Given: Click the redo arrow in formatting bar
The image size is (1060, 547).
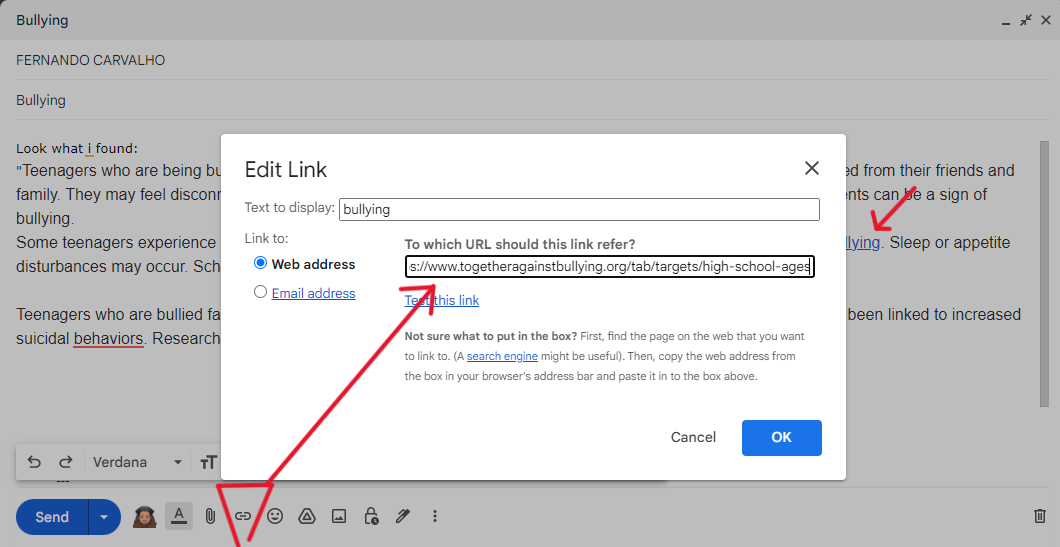Looking at the screenshot, I should tap(66, 462).
